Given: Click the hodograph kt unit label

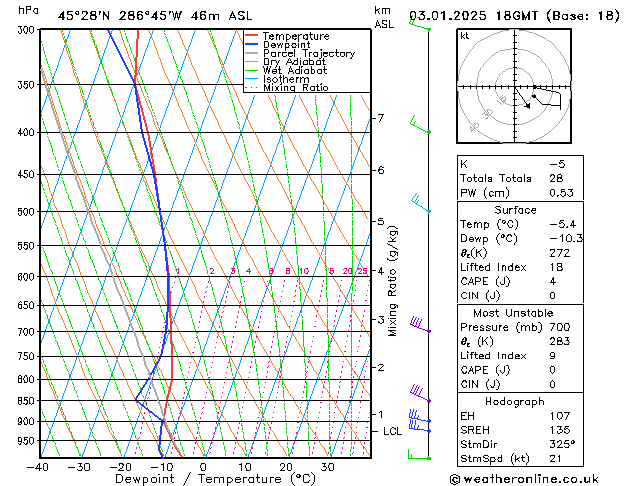Looking at the screenshot, I should click(x=465, y=36).
